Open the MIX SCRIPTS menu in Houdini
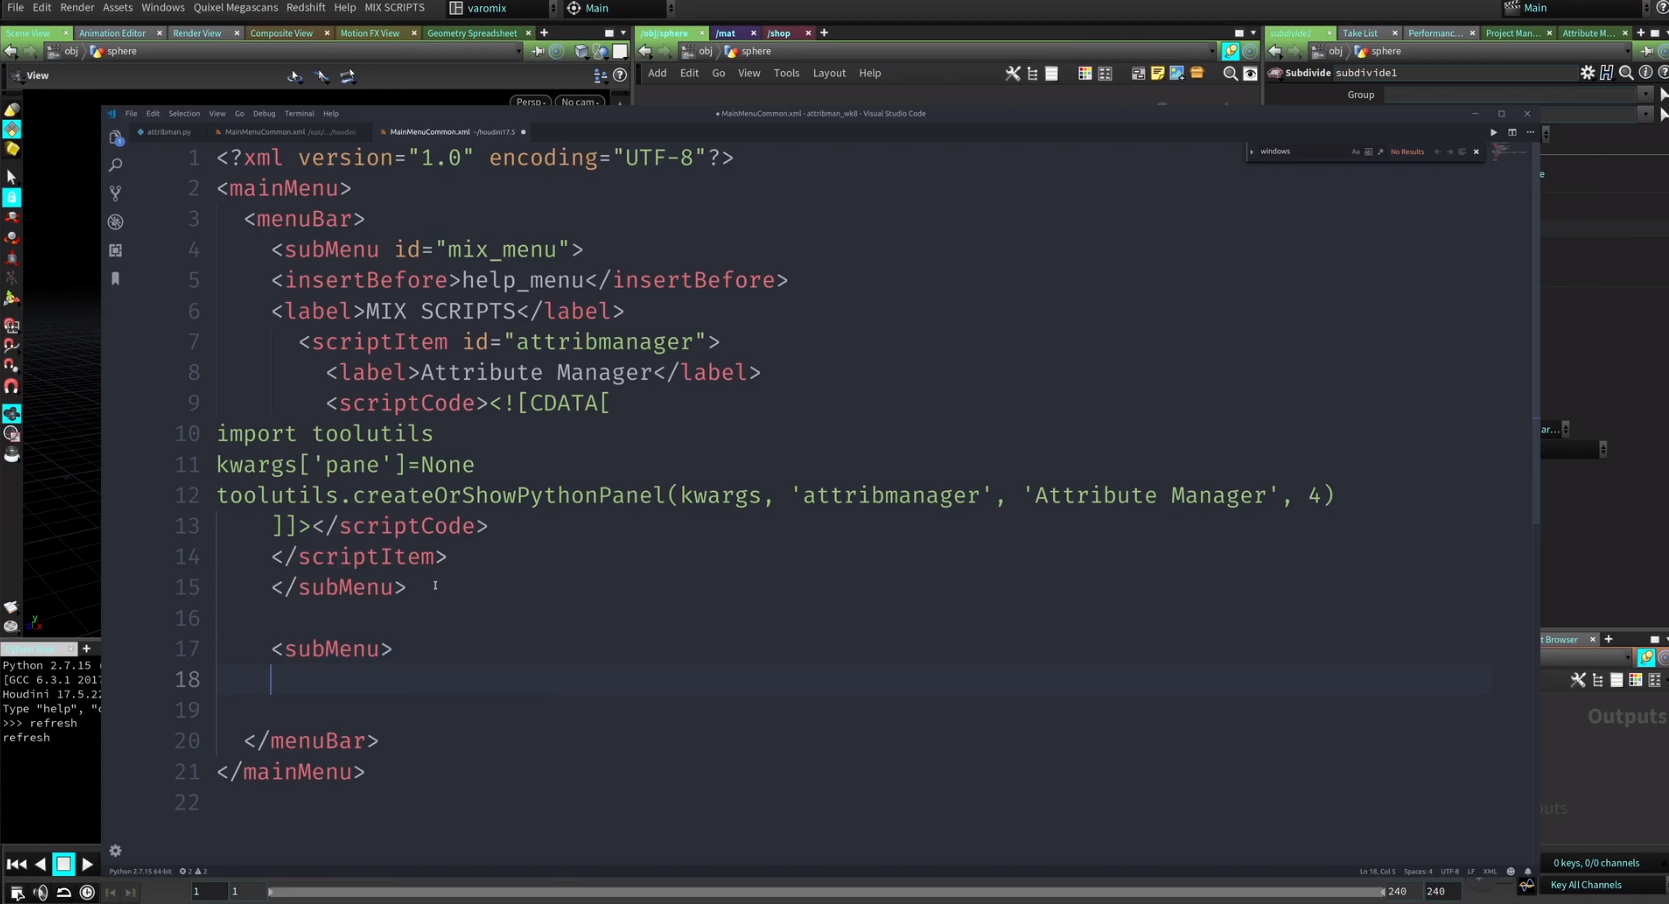 click(394, 8)
